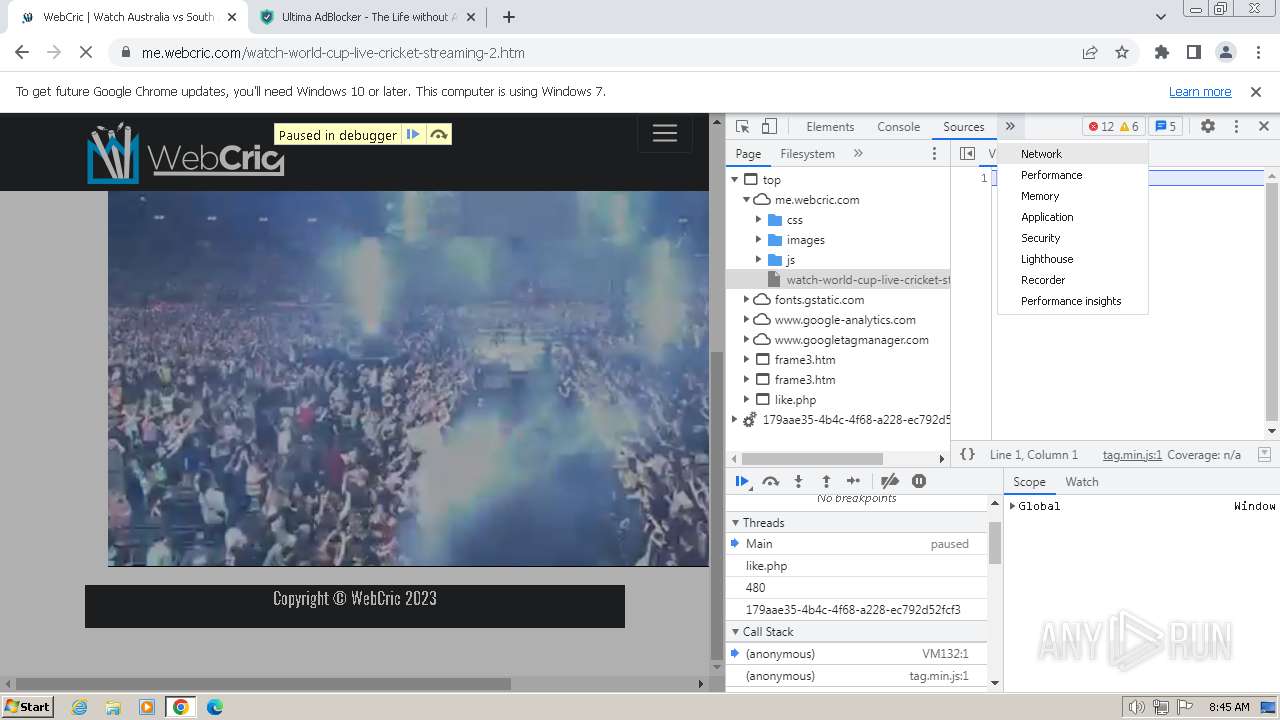1280x720 pixels.
Task: Select the 480 thread row
Action: click(856, 588)
